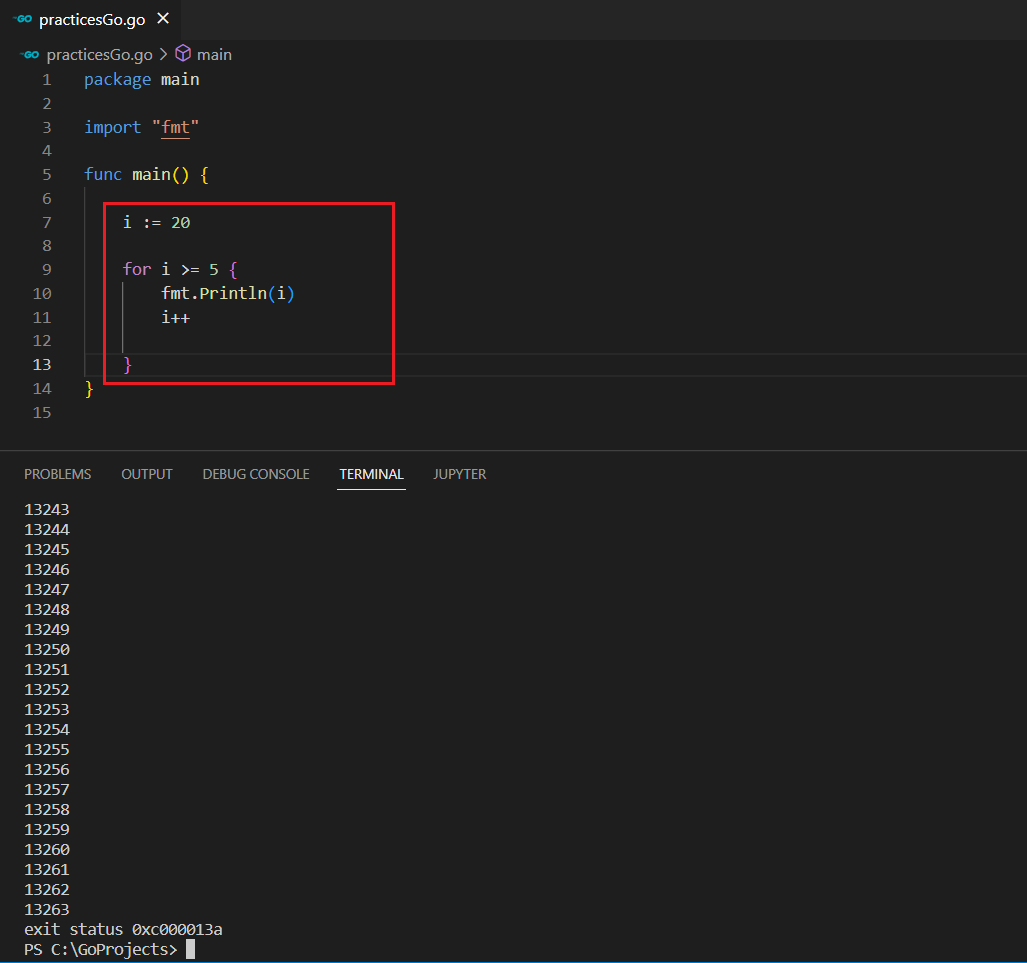The image size is (1027, 963).
Task: Select the TERMINAL panel tab
Action: pyautogui.click(x=371, y=474)
